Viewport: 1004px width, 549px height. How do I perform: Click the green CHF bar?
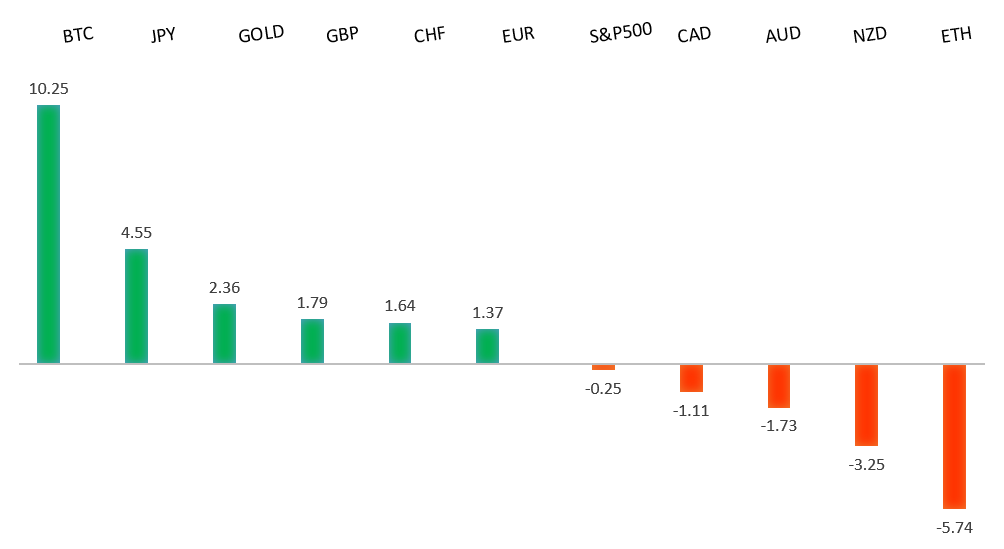point(400,343)
